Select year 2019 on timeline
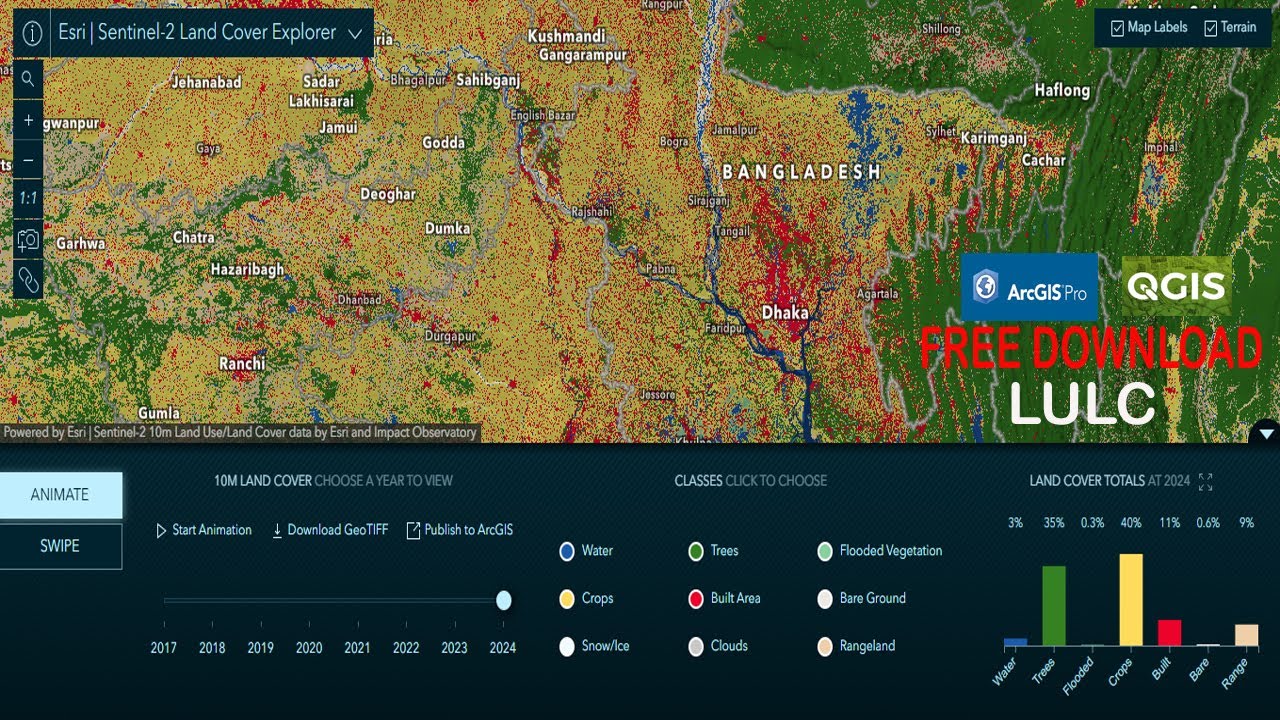 click(261, 648)
